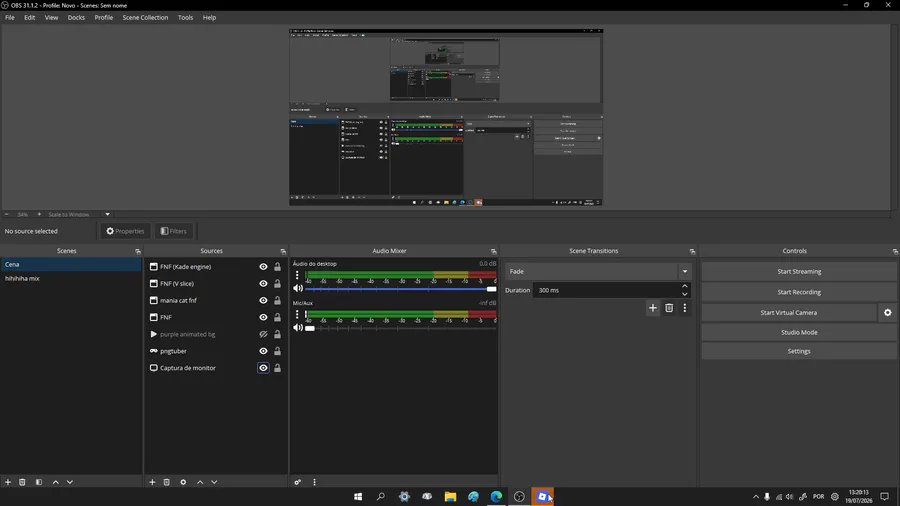This screenshot has height=506, width=900.
Task: Open the Tools menu
Action: click(x=185, y=18)
